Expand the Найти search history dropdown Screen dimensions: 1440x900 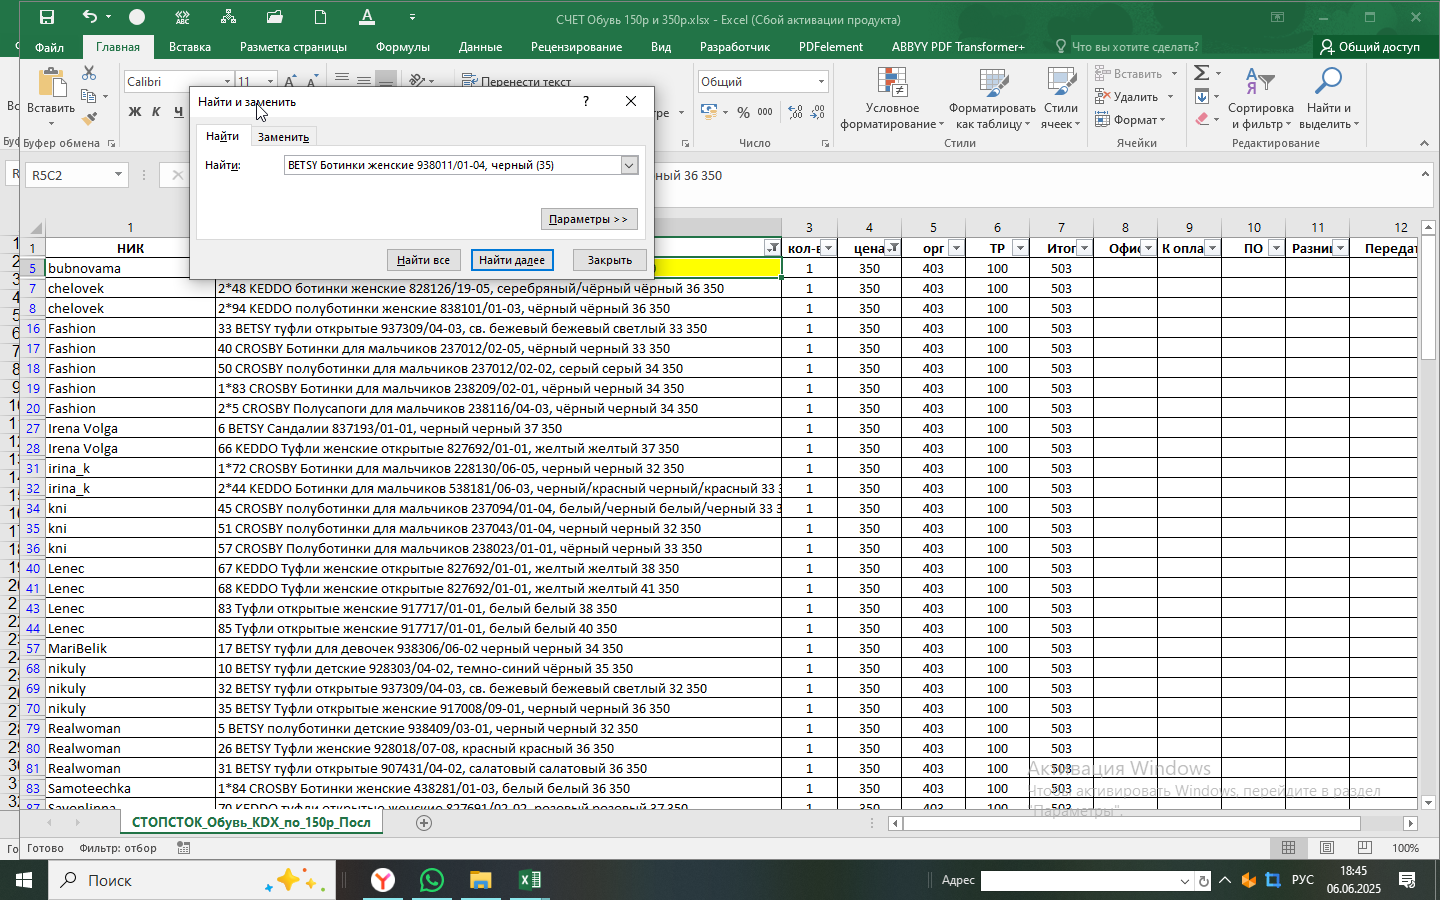629,166
